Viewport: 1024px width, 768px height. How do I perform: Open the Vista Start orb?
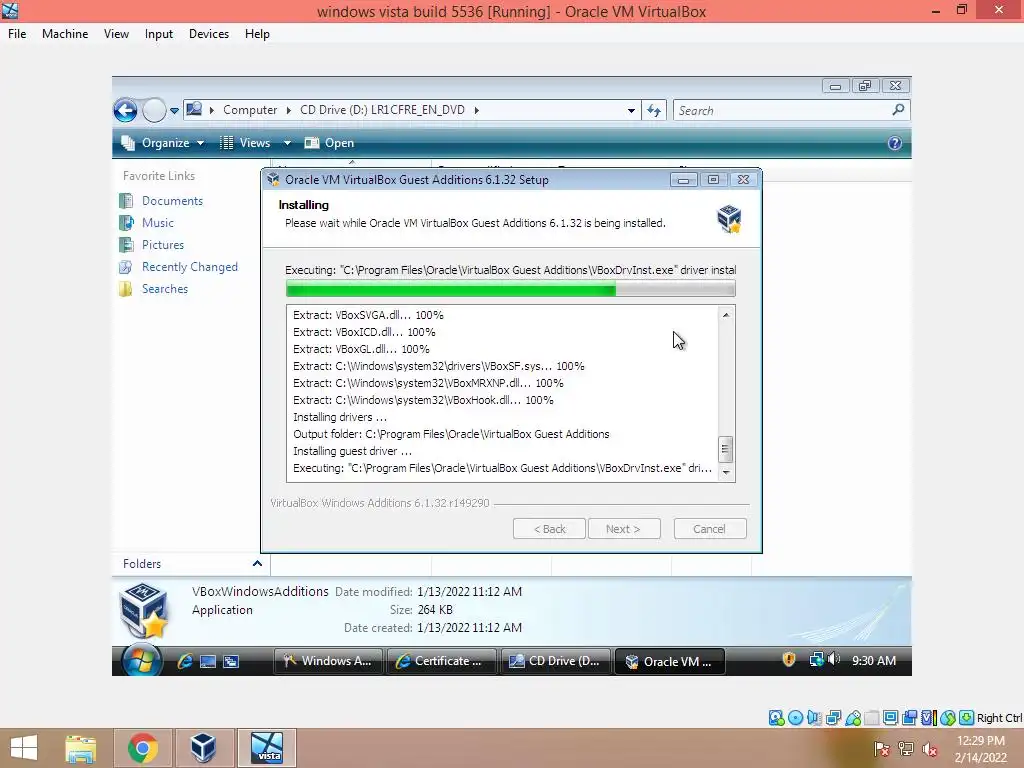pyautogui.click(x=142, y=660)
